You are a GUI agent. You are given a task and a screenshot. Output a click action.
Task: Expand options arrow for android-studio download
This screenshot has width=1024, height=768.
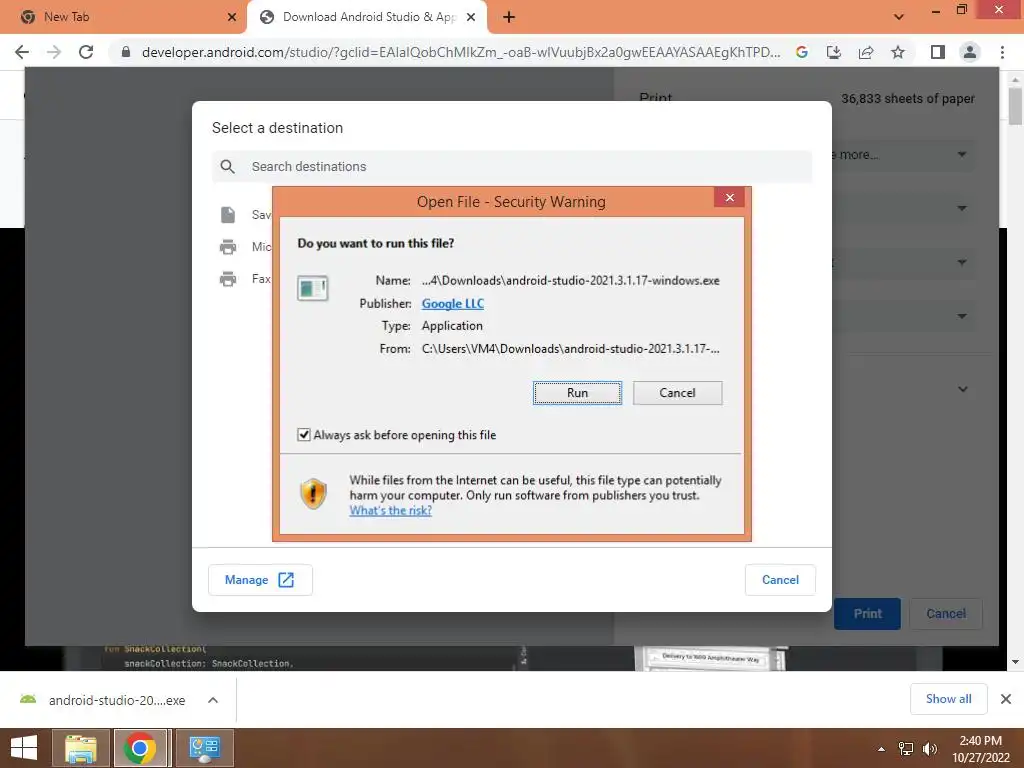click(x=212, y=700)
